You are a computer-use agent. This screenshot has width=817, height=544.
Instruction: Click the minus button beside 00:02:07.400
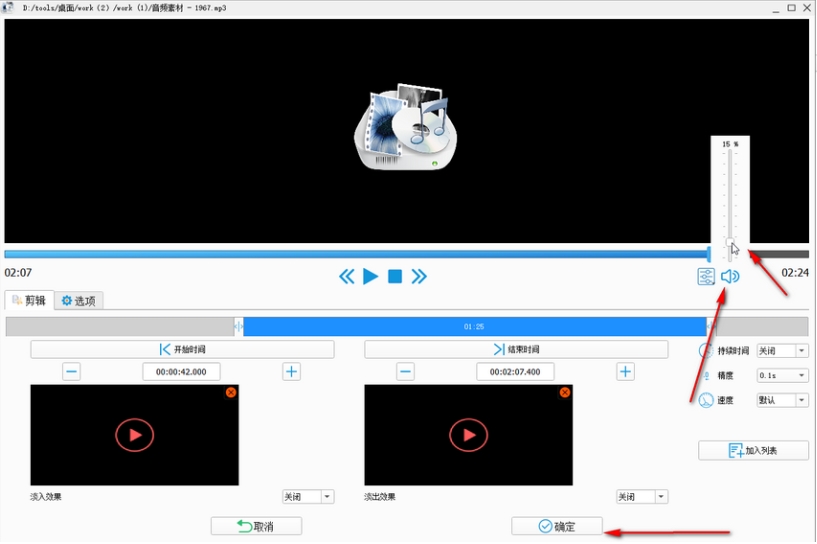[405, 372]
